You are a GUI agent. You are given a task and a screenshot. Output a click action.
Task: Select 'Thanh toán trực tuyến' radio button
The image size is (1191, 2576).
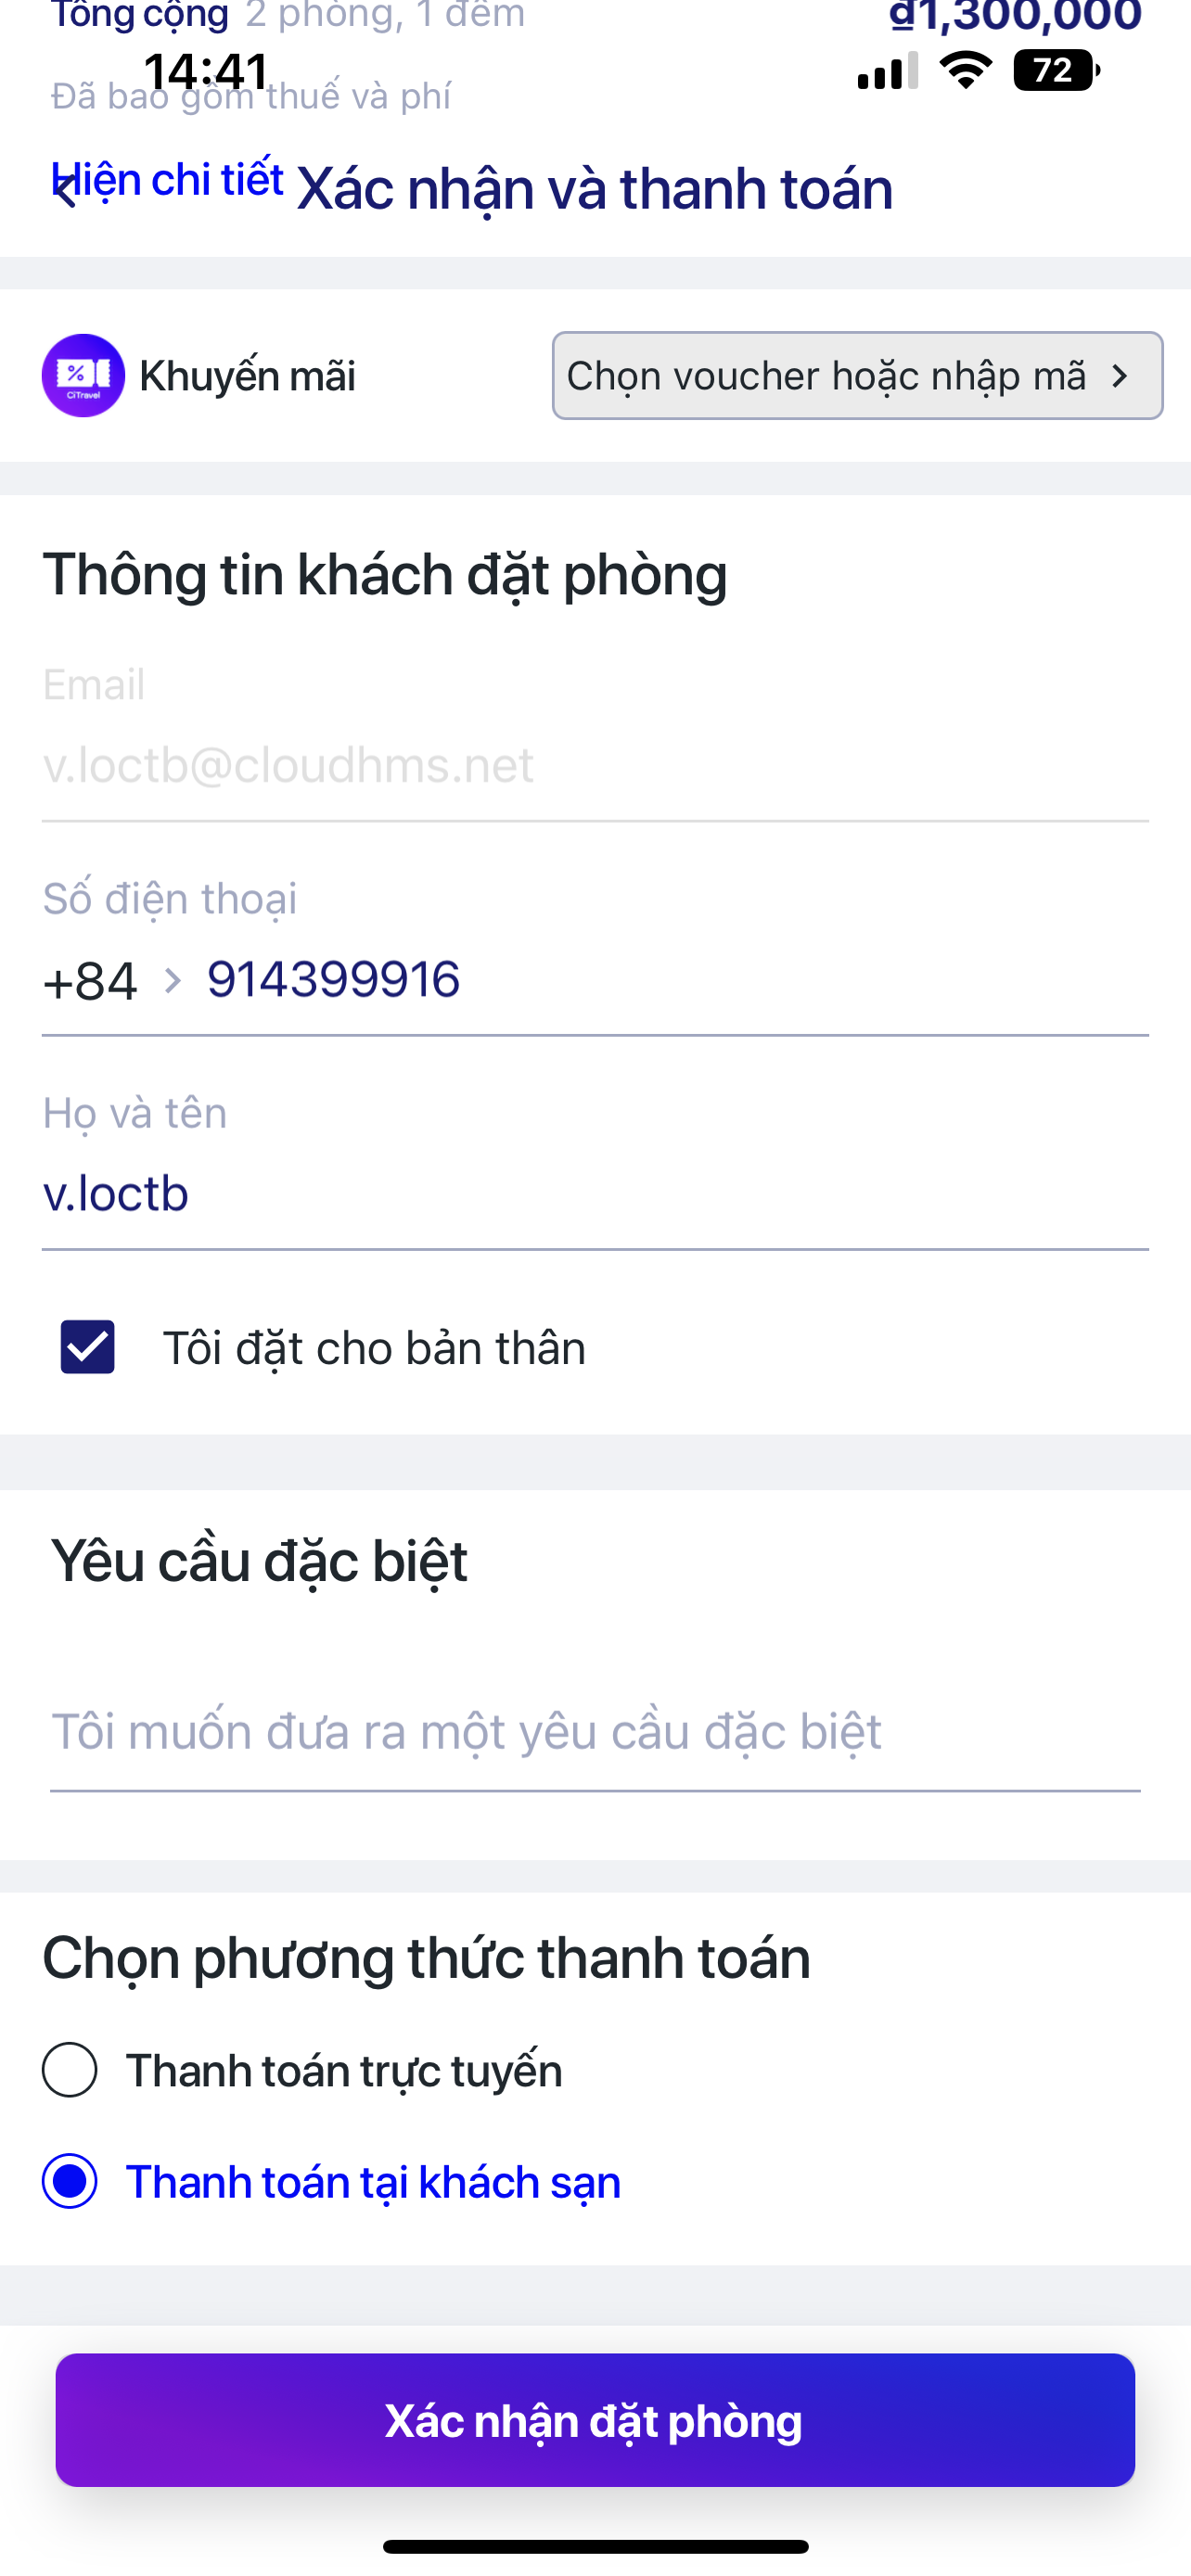click(70, 2070)
